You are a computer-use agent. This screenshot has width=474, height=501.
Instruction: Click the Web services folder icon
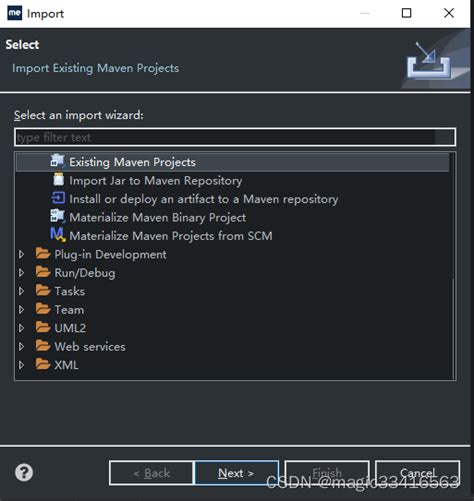click(43, 346)
